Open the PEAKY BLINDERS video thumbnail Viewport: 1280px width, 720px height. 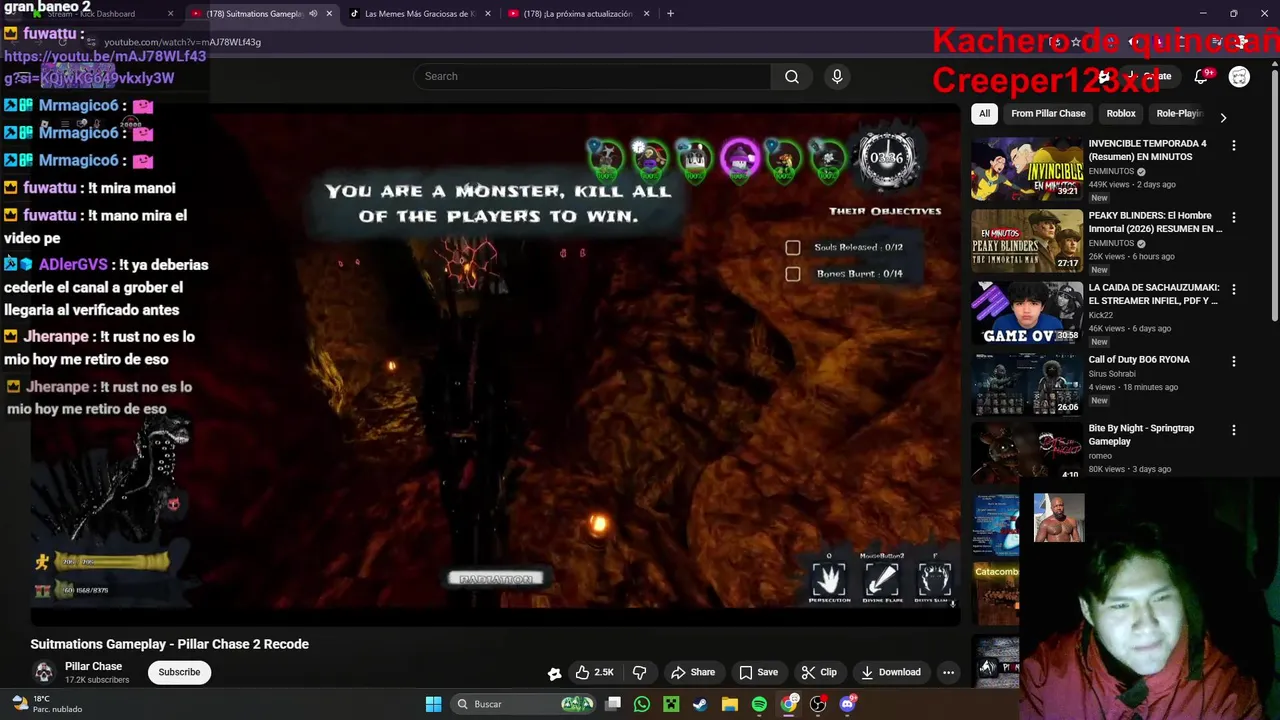pos(1026,240)
